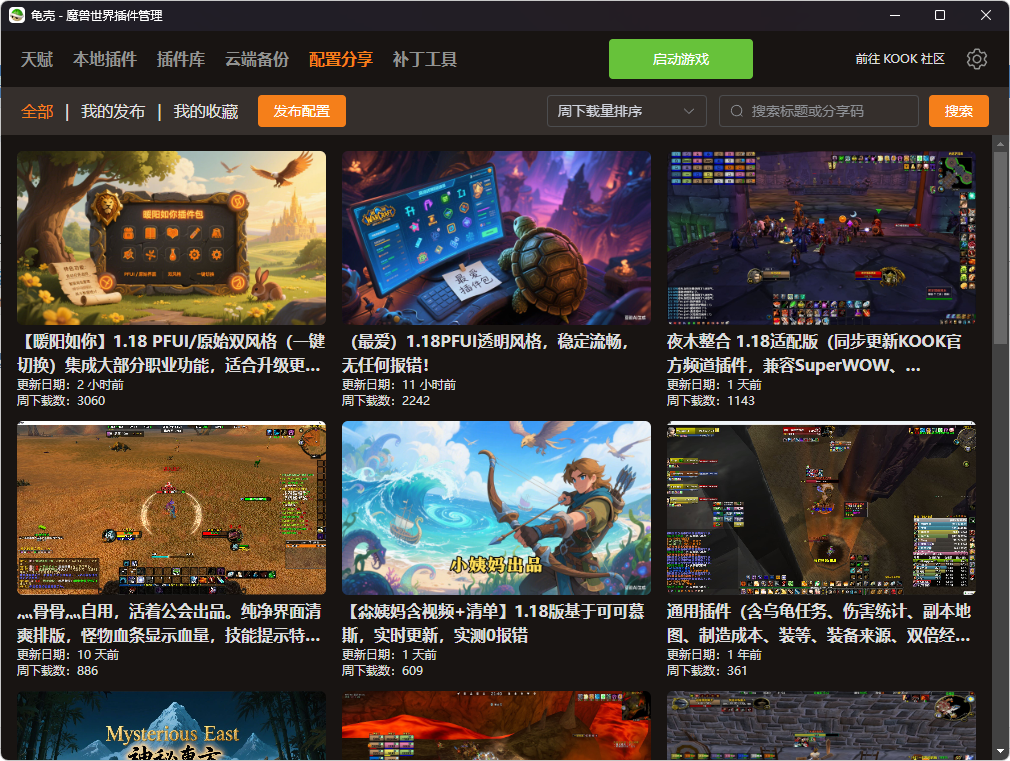
Task: Click the turtle app logo in title bar
Action: 17,15
